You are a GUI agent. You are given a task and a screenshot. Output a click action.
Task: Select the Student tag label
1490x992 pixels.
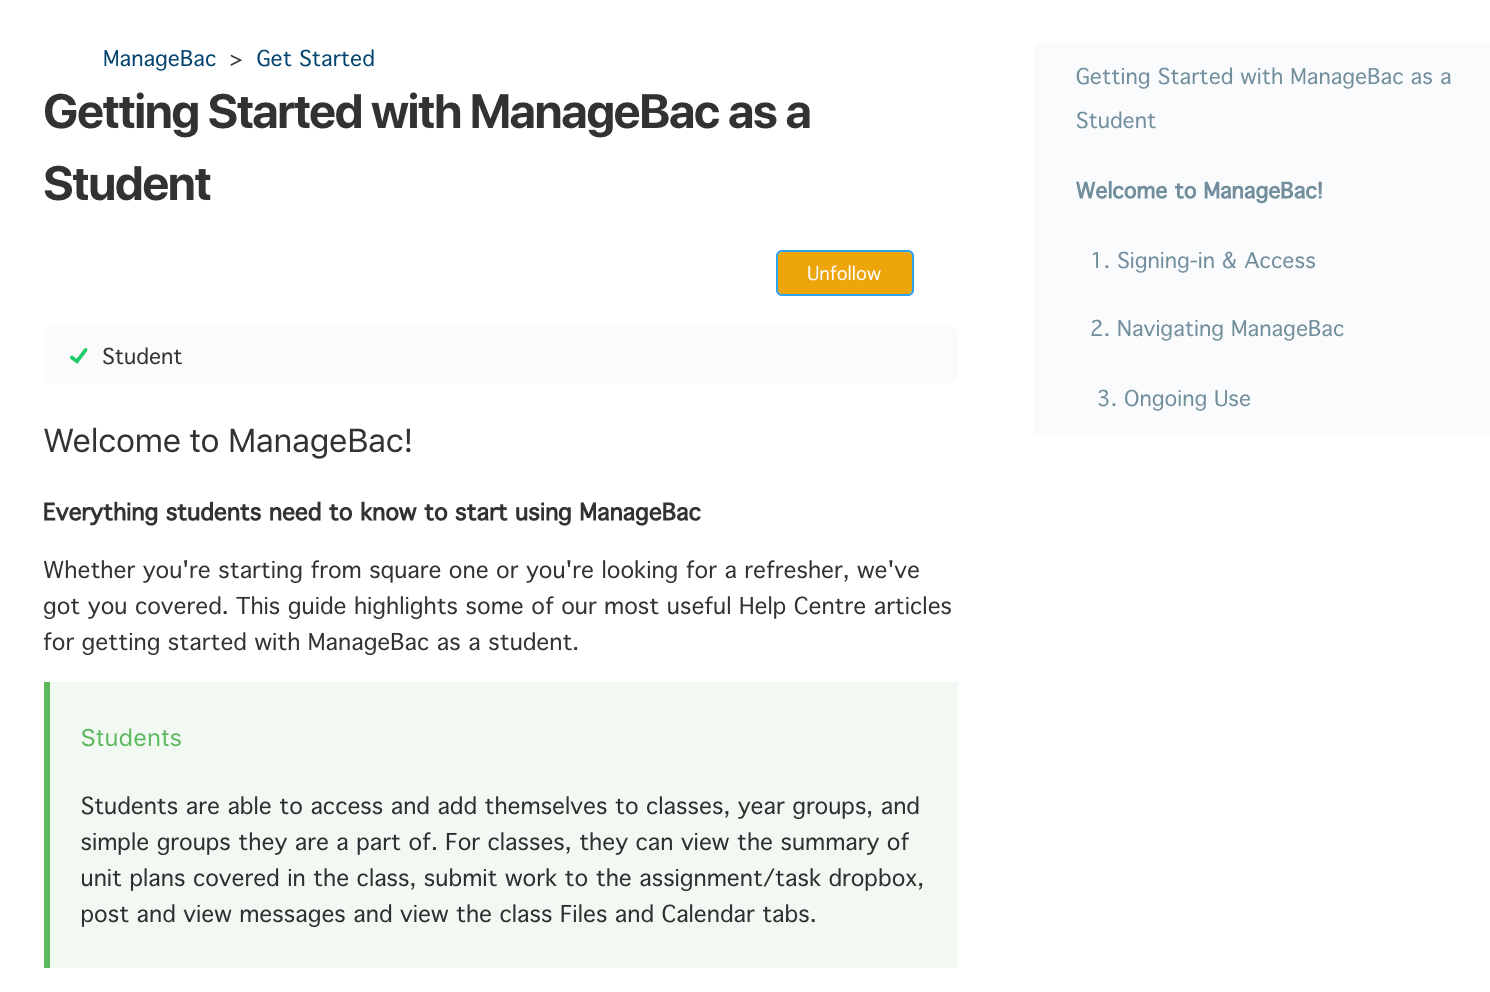(142, 357)
